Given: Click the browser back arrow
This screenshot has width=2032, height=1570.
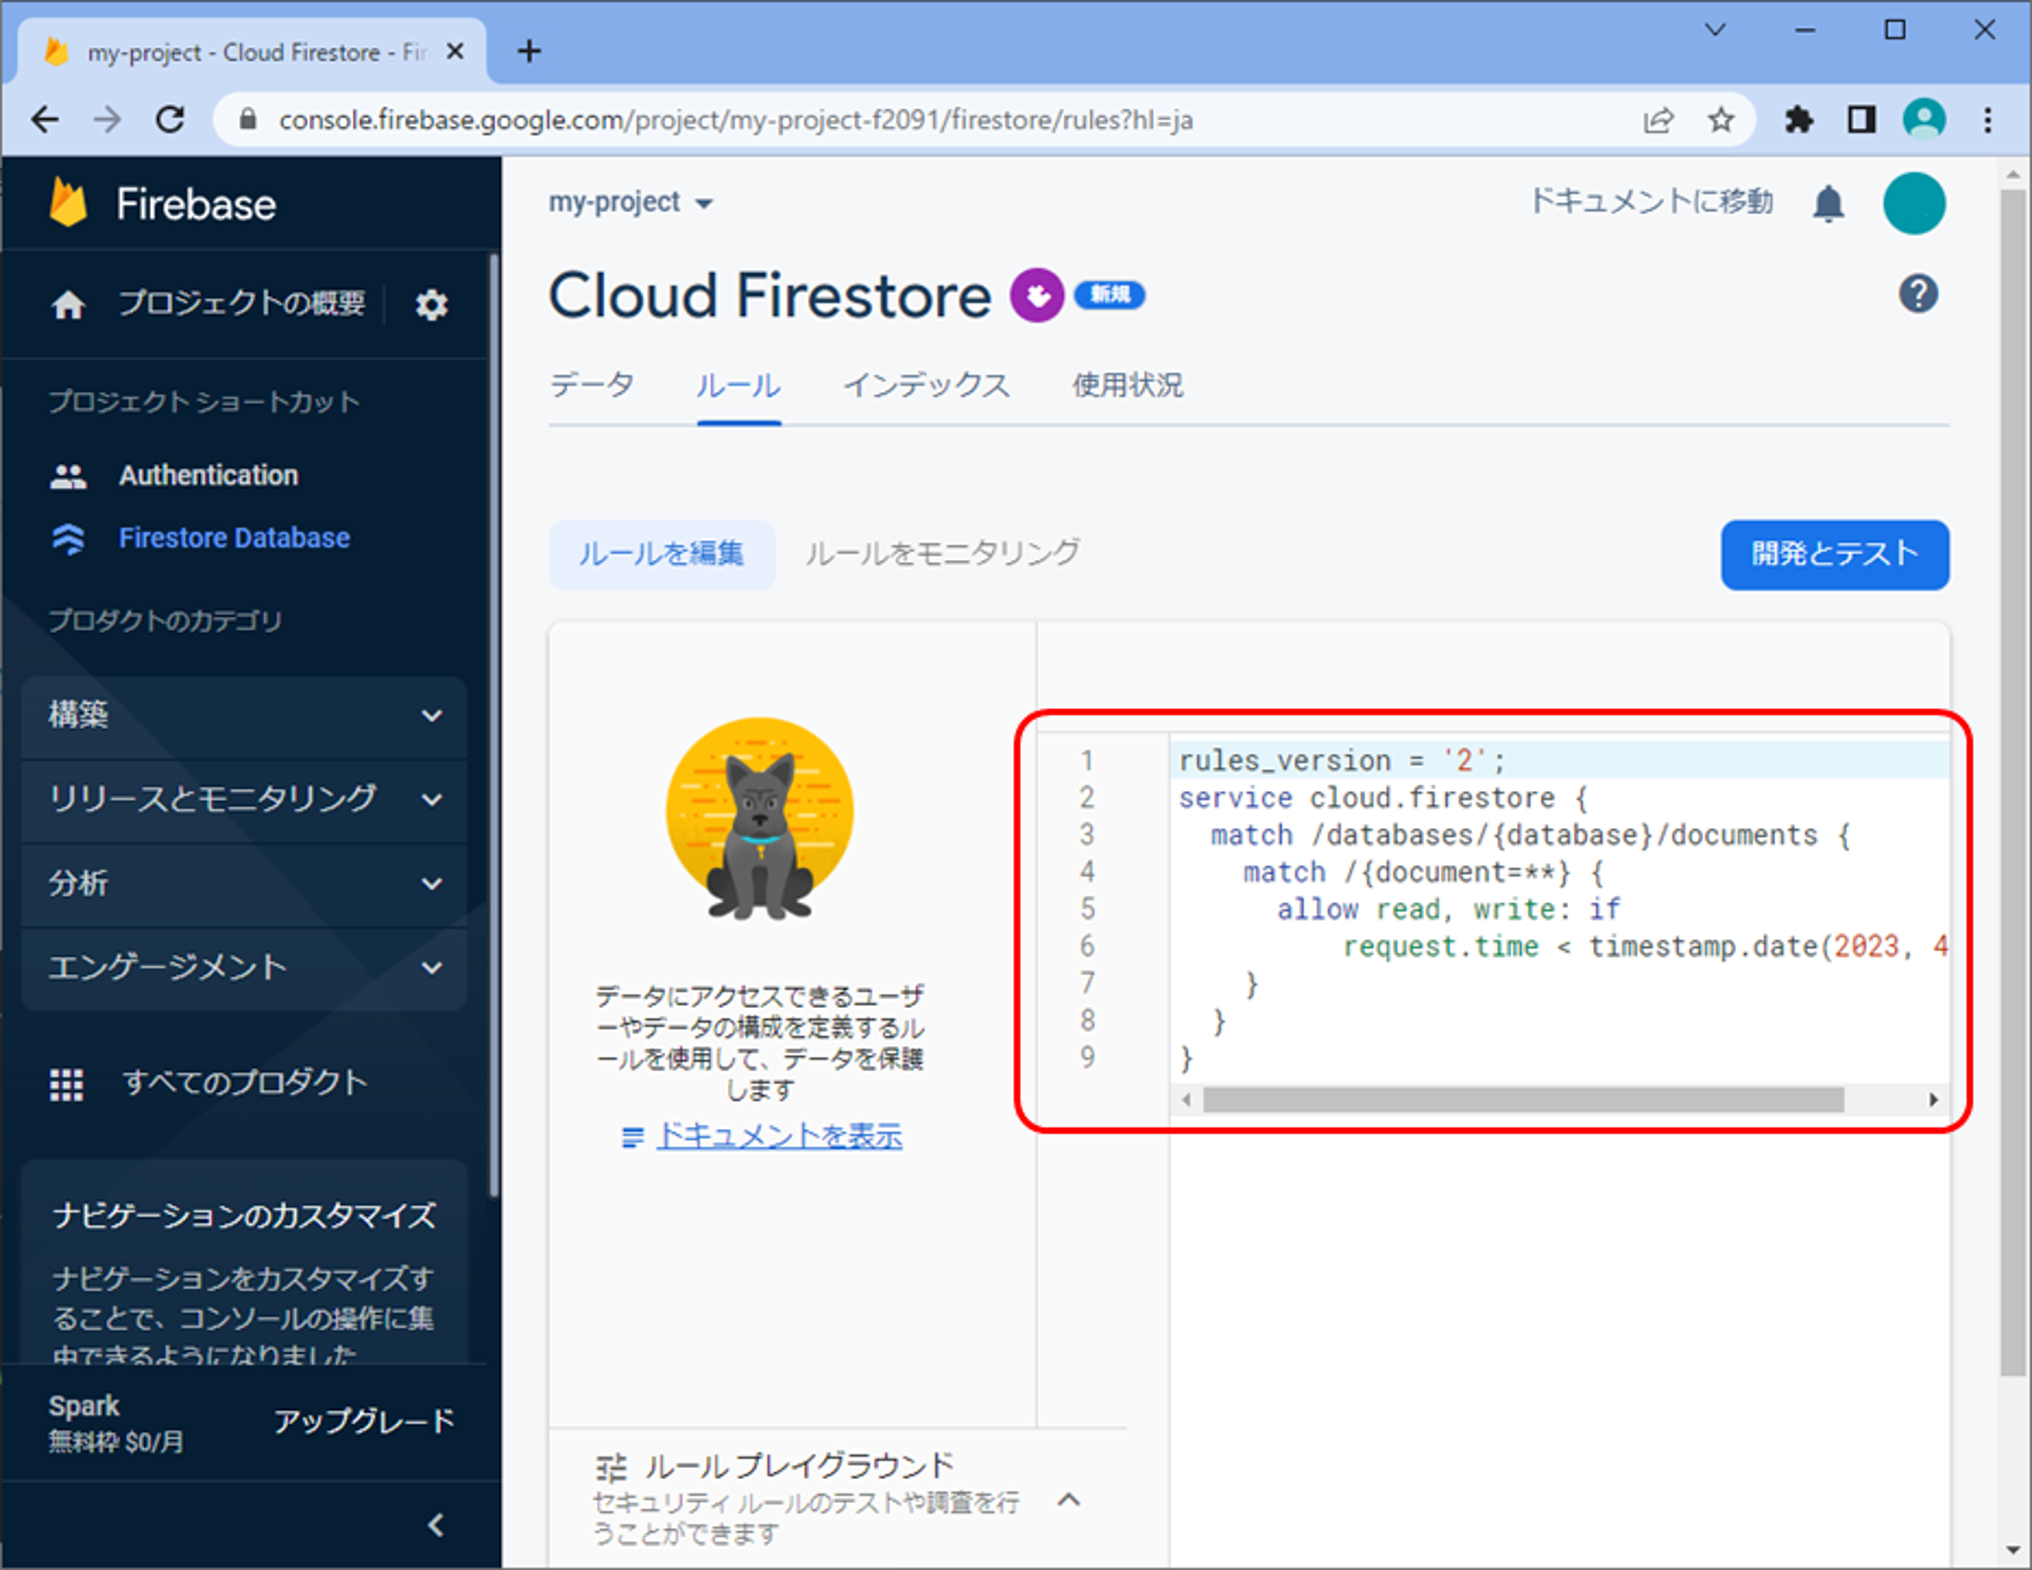Looking at the screenshot, I should [45, 120].
